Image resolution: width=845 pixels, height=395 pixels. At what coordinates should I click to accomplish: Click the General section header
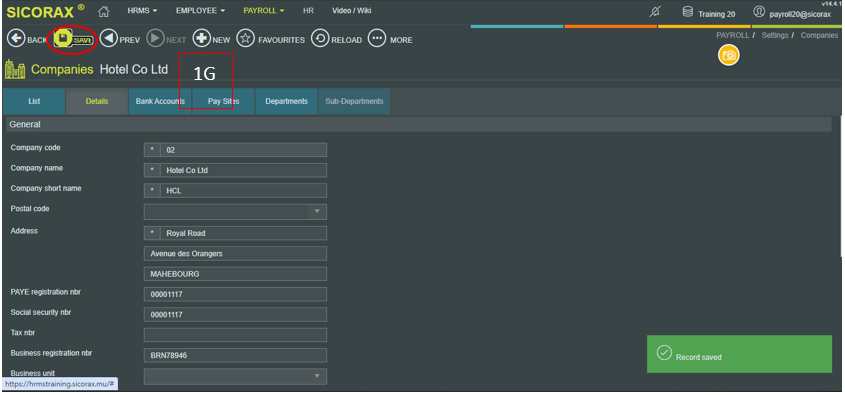pos(418,124)
